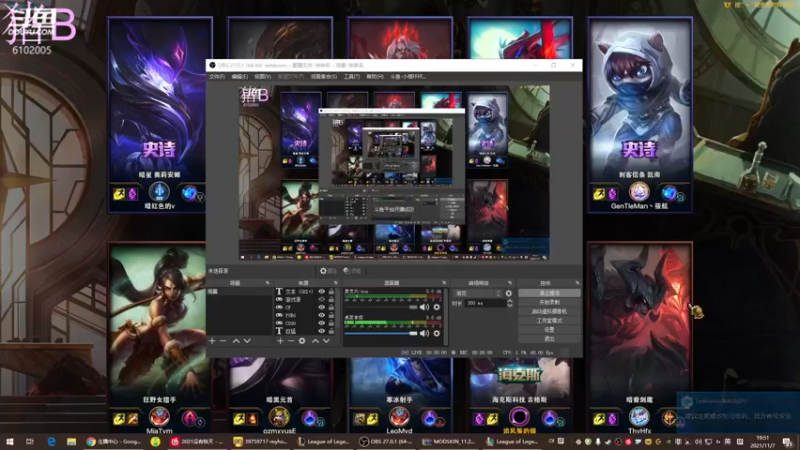Open the notification center icon

point(787,442)
